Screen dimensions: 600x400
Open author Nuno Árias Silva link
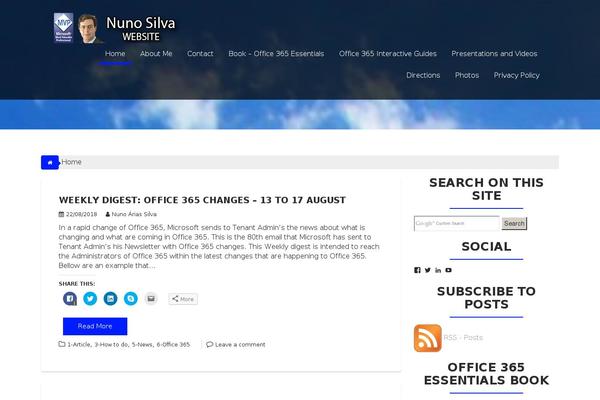[x=134, y=214]
